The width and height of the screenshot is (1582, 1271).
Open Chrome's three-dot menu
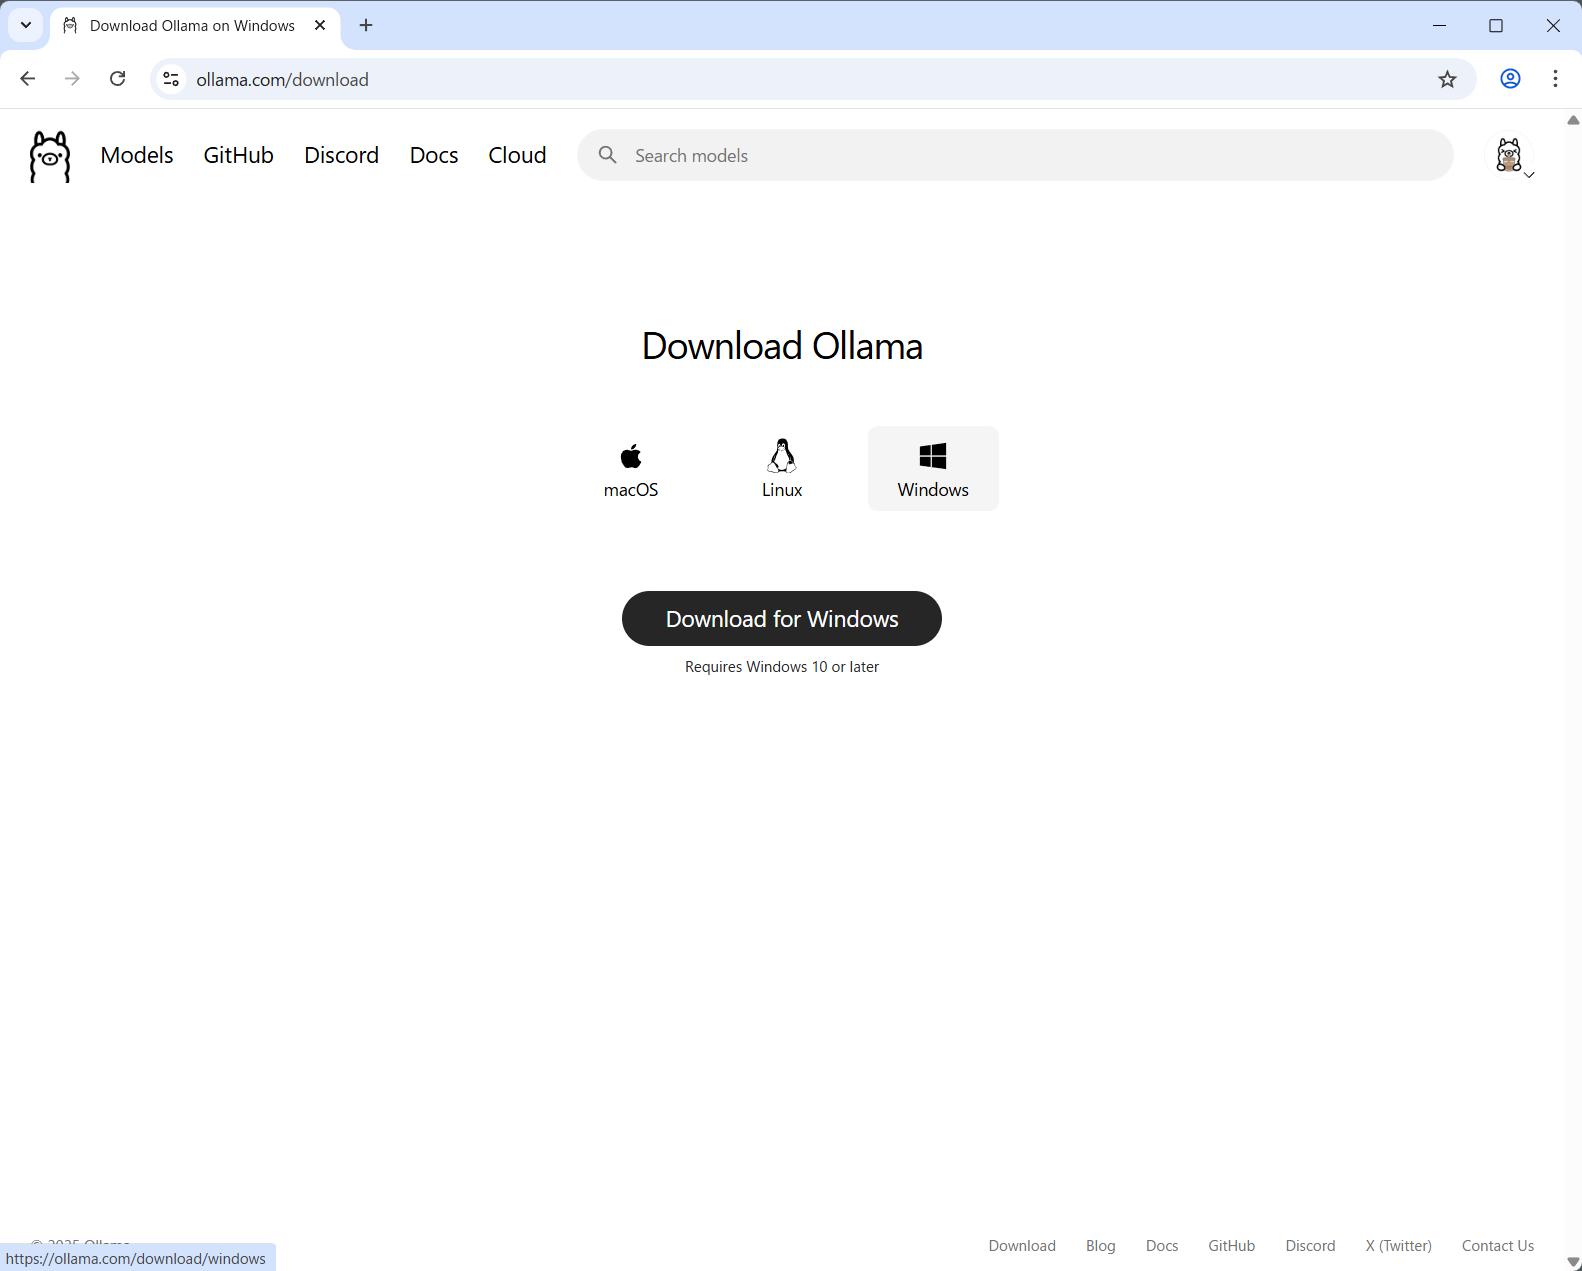[x=1555, y=79]
